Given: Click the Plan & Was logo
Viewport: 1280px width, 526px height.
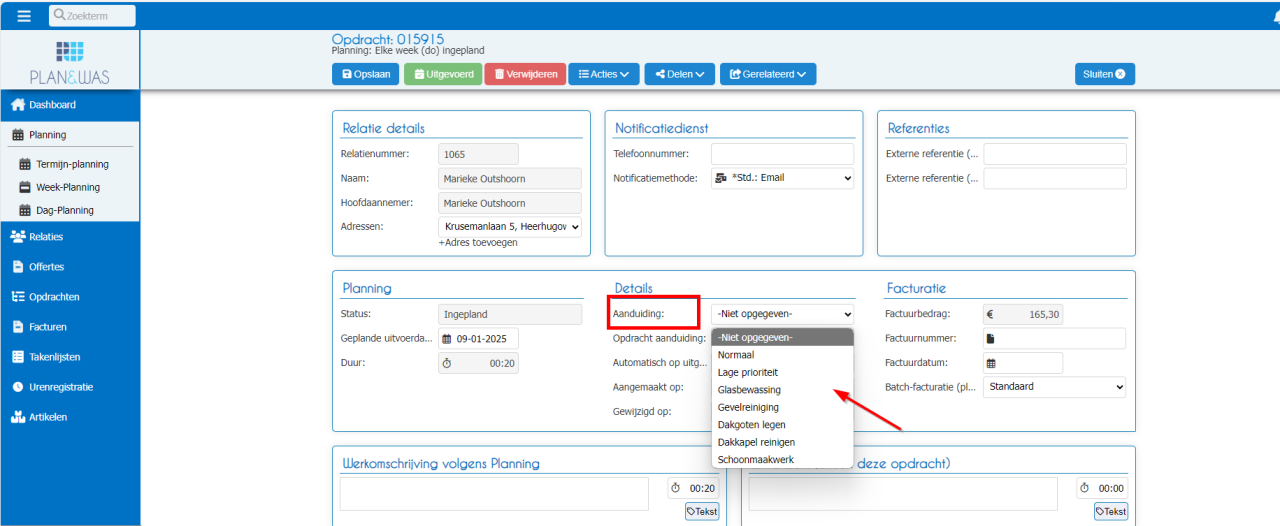Looking at the screenshot, I should [70, 62].
